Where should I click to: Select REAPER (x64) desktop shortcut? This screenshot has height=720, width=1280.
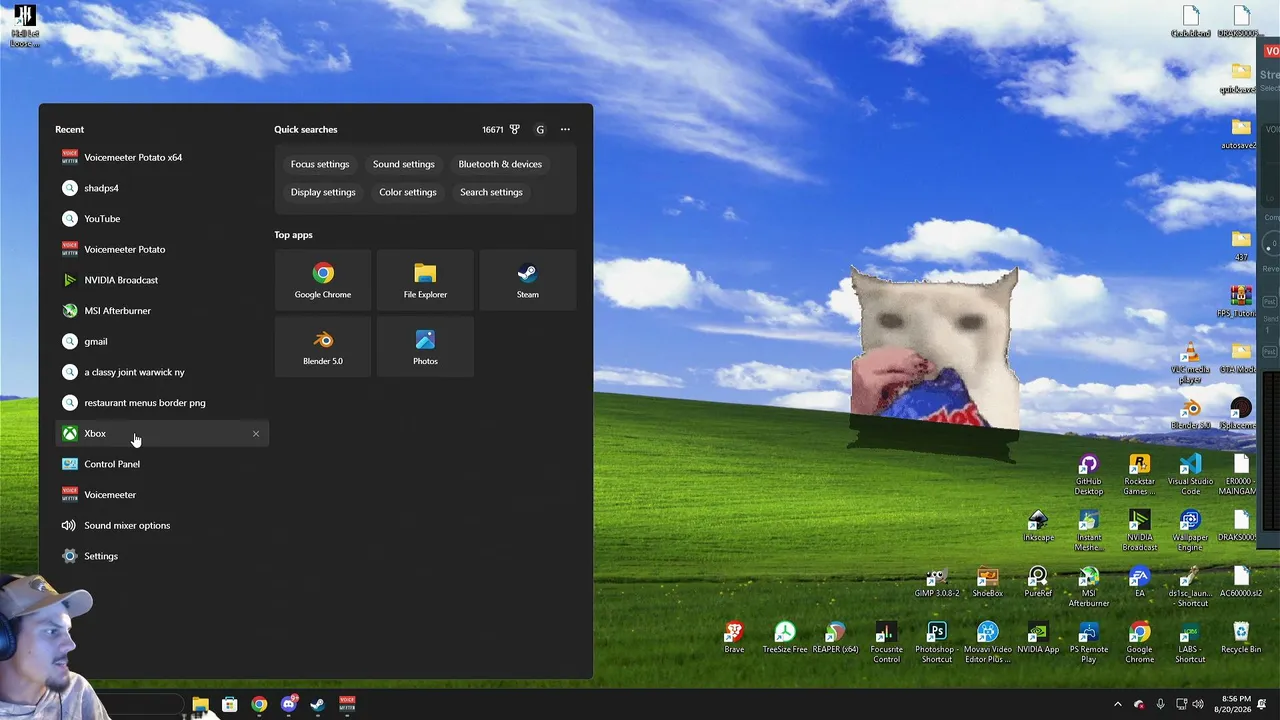tap(835, 638)
